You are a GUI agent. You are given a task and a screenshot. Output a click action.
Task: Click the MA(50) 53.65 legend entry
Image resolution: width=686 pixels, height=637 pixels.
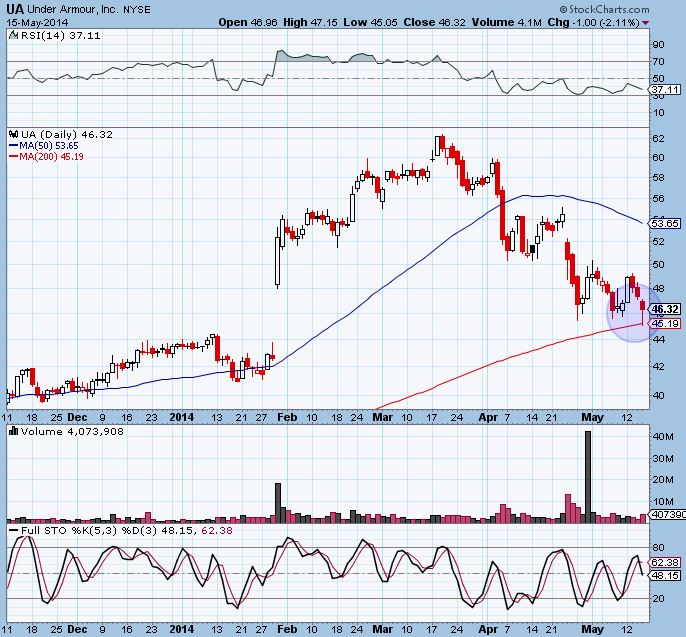click(x=44, y=146)
